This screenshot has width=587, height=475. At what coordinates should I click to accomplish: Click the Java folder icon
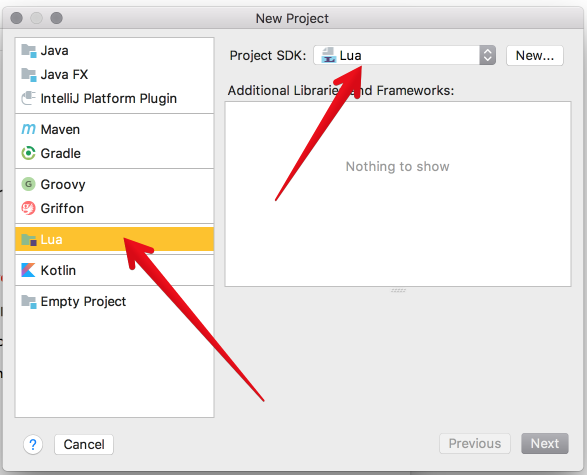tap(29, 51)
